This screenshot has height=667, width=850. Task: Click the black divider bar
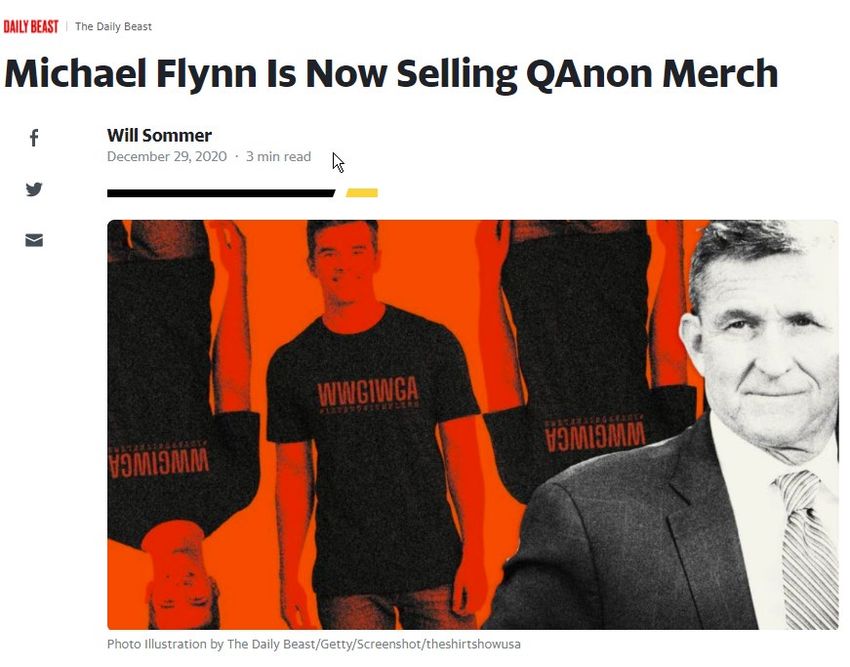point(221,193)
